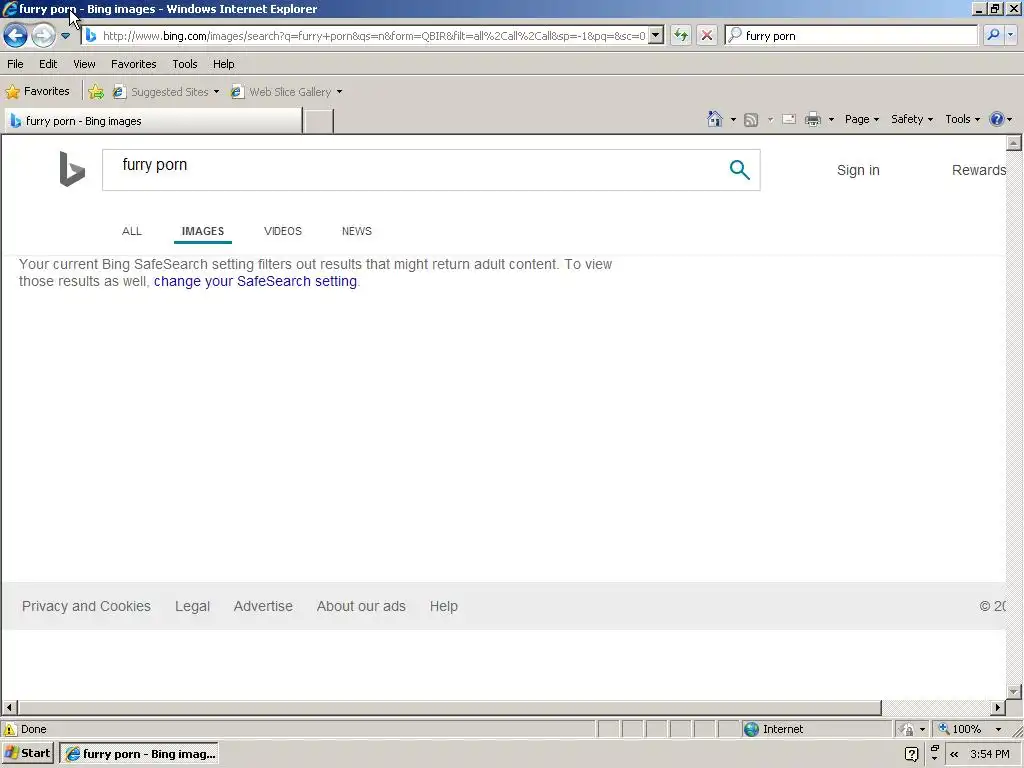Open Rewards link

(x=978, y=170)
